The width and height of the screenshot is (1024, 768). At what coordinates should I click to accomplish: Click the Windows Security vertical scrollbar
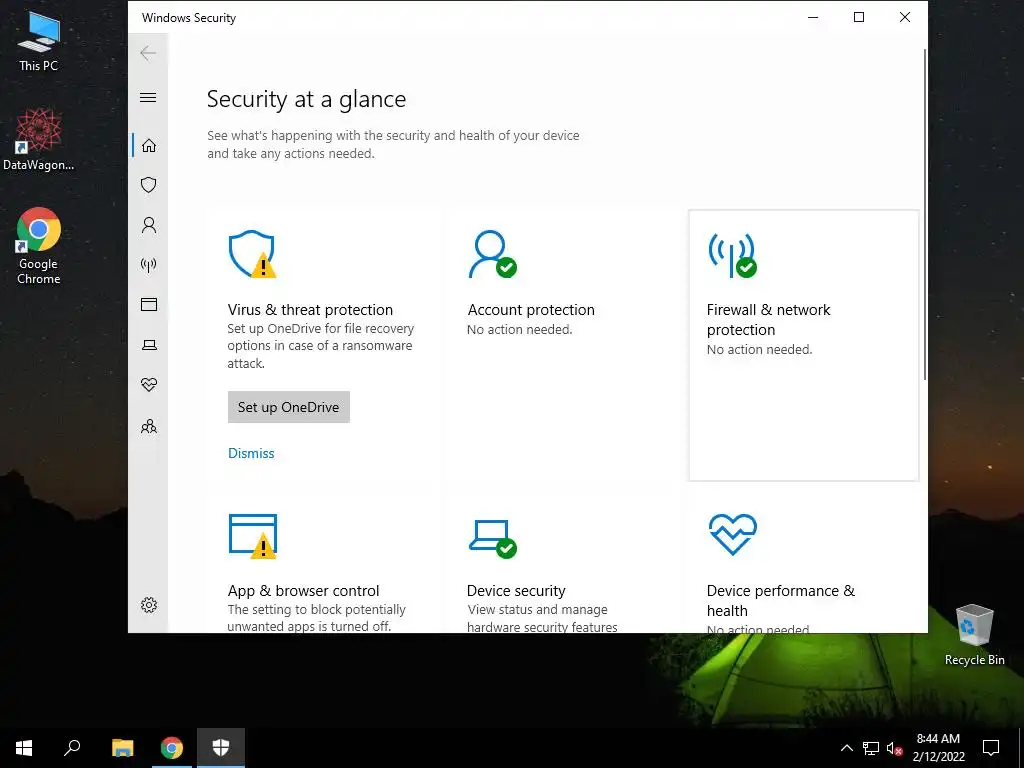click(924, 214)
